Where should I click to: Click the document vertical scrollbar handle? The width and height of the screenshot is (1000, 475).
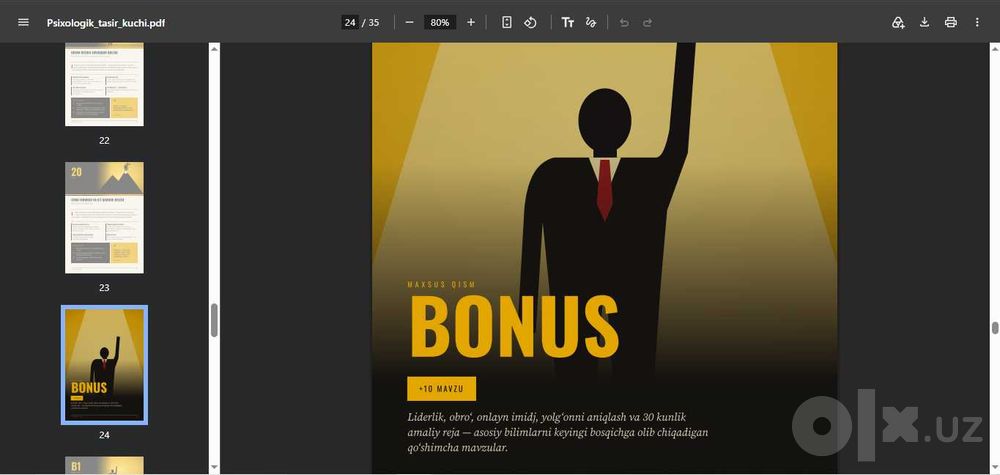994,328
